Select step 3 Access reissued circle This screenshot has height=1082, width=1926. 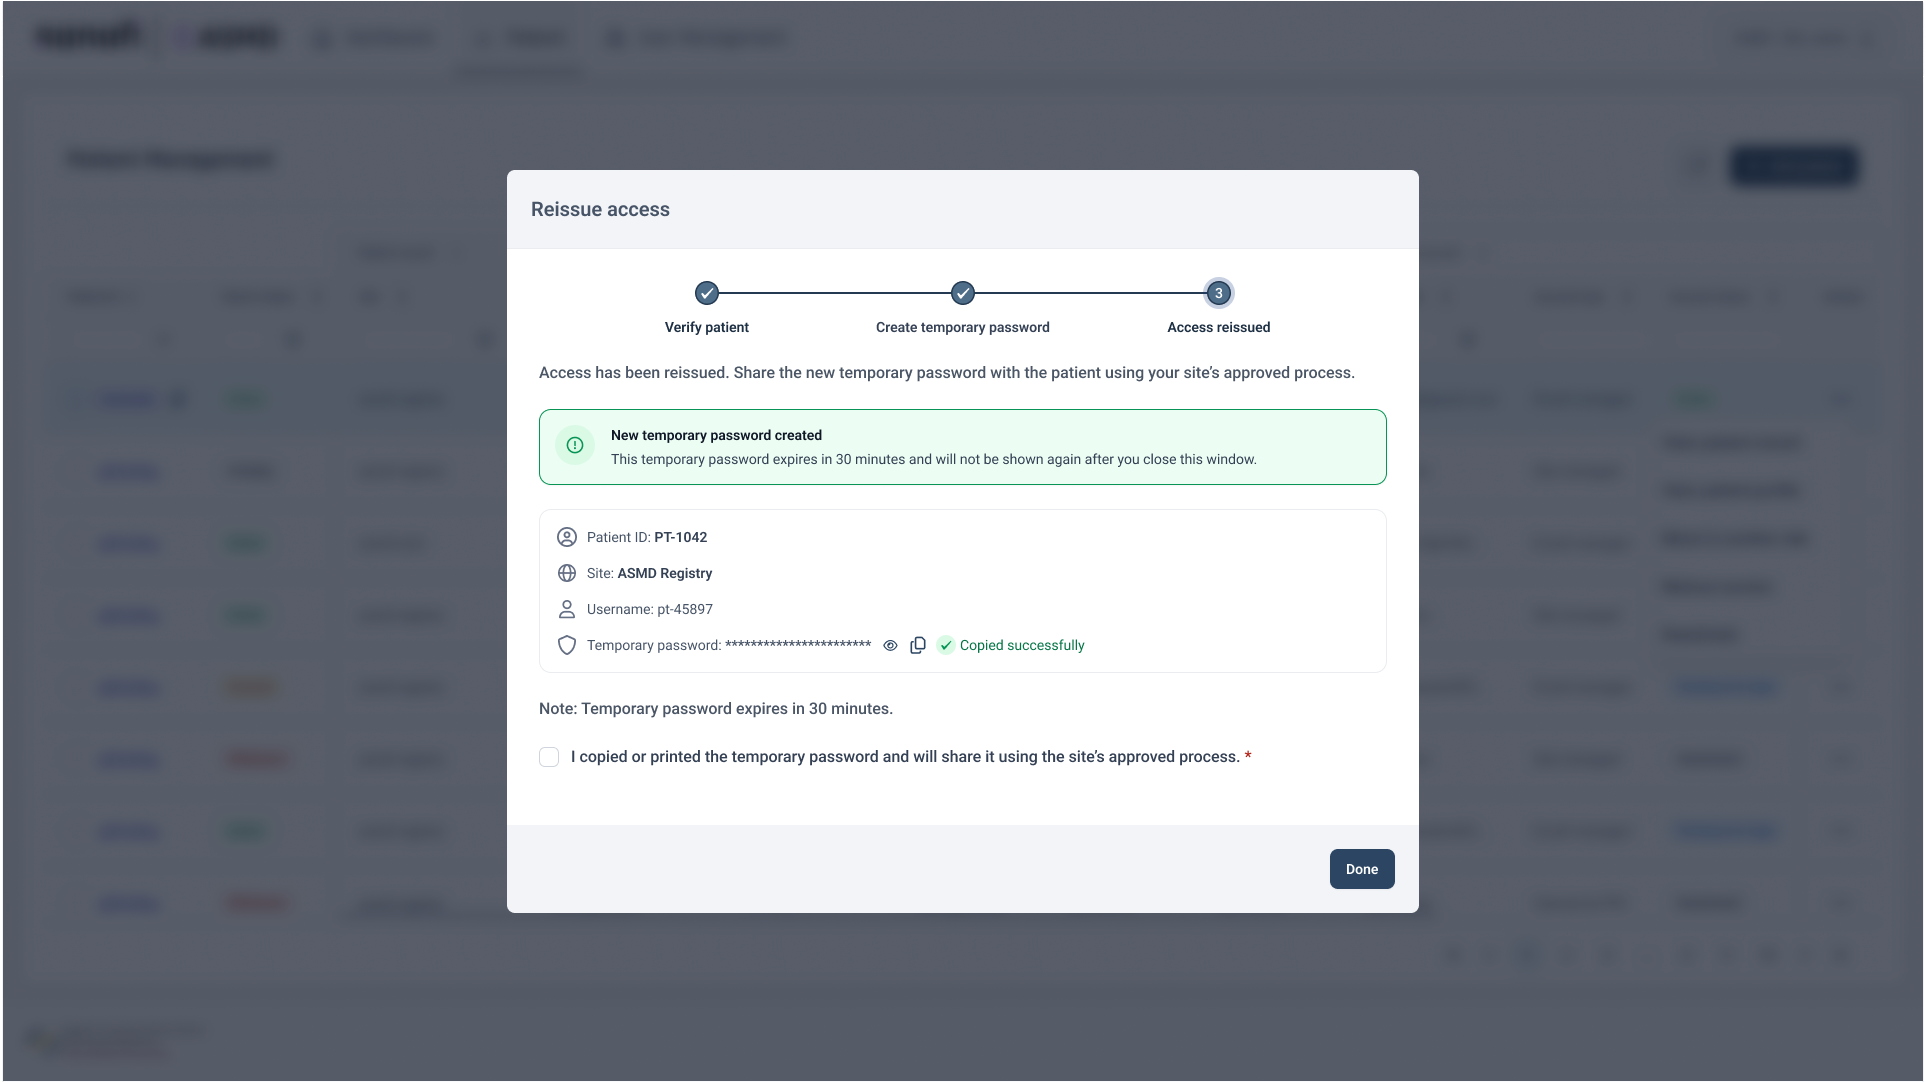[1219, 293]
